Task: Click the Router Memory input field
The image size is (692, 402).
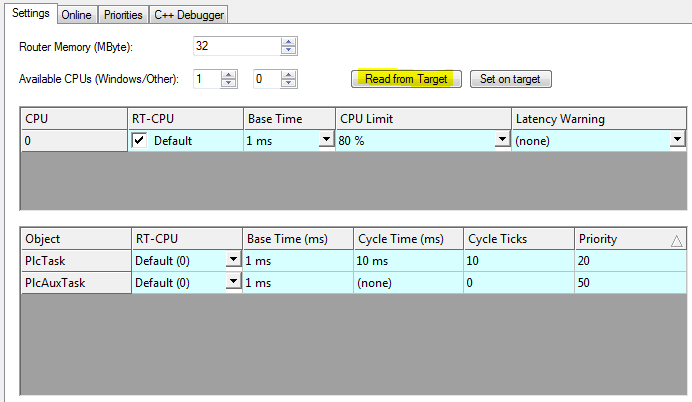Action: click(x=237, y=46)
